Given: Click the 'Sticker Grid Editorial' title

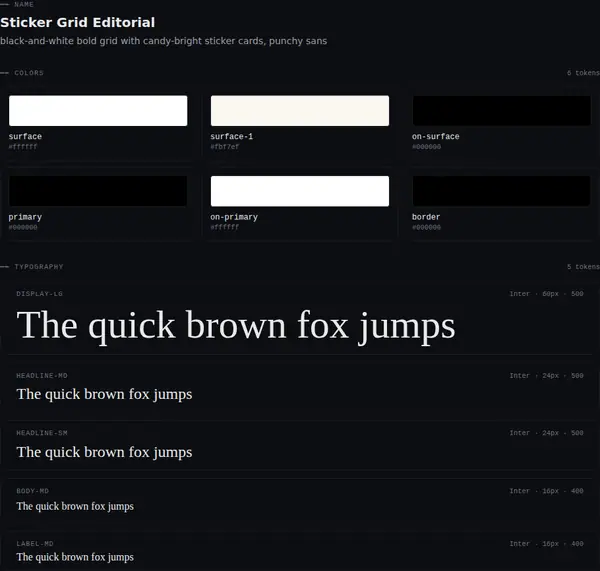Looking at the screenshot, I should [x=78, y=22].
